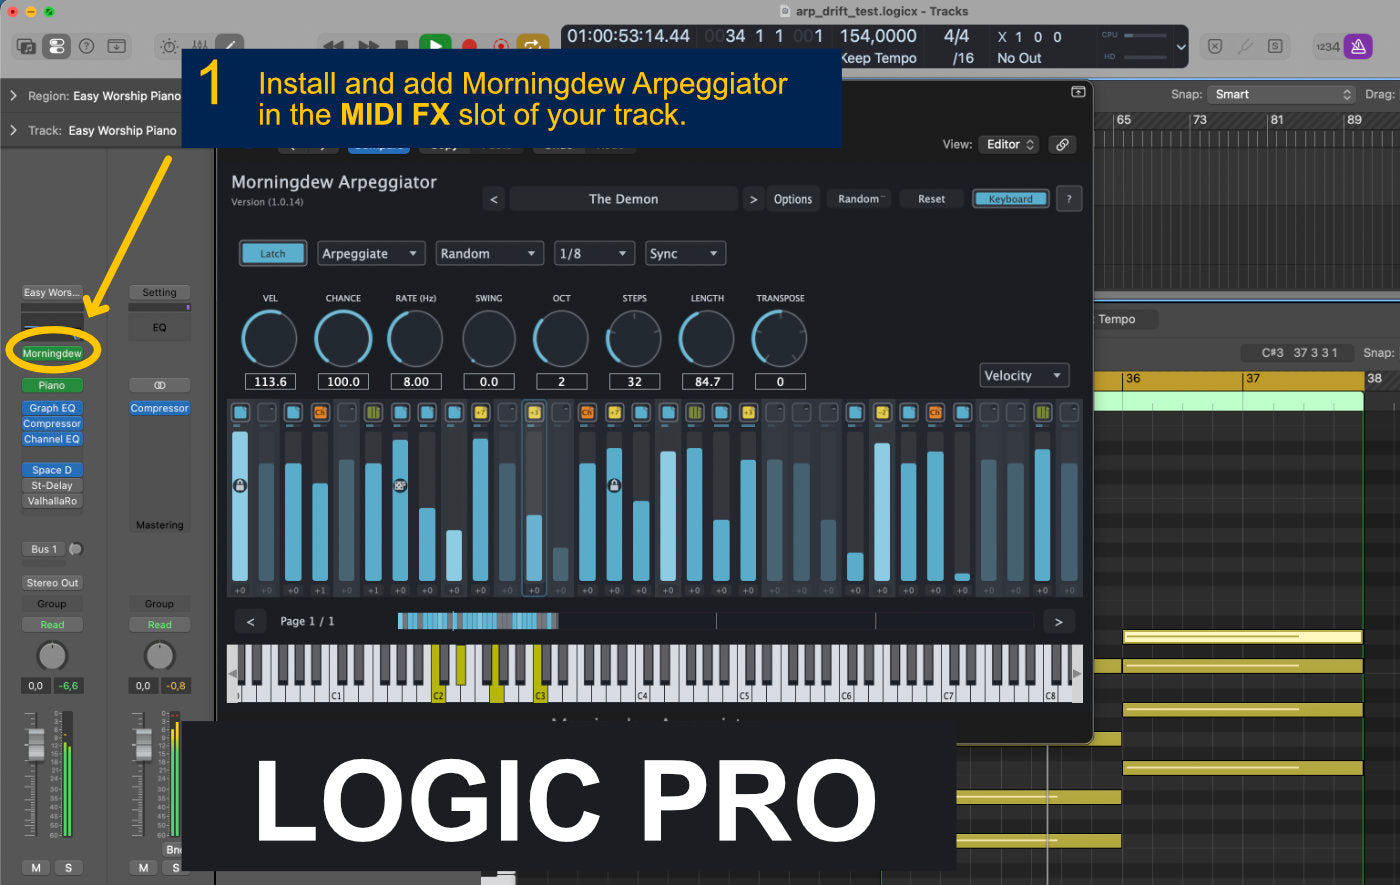Expand the Region inspector disclosure arrow
The height and width of the screenshot is (885, 1400).
click(14, 96)
